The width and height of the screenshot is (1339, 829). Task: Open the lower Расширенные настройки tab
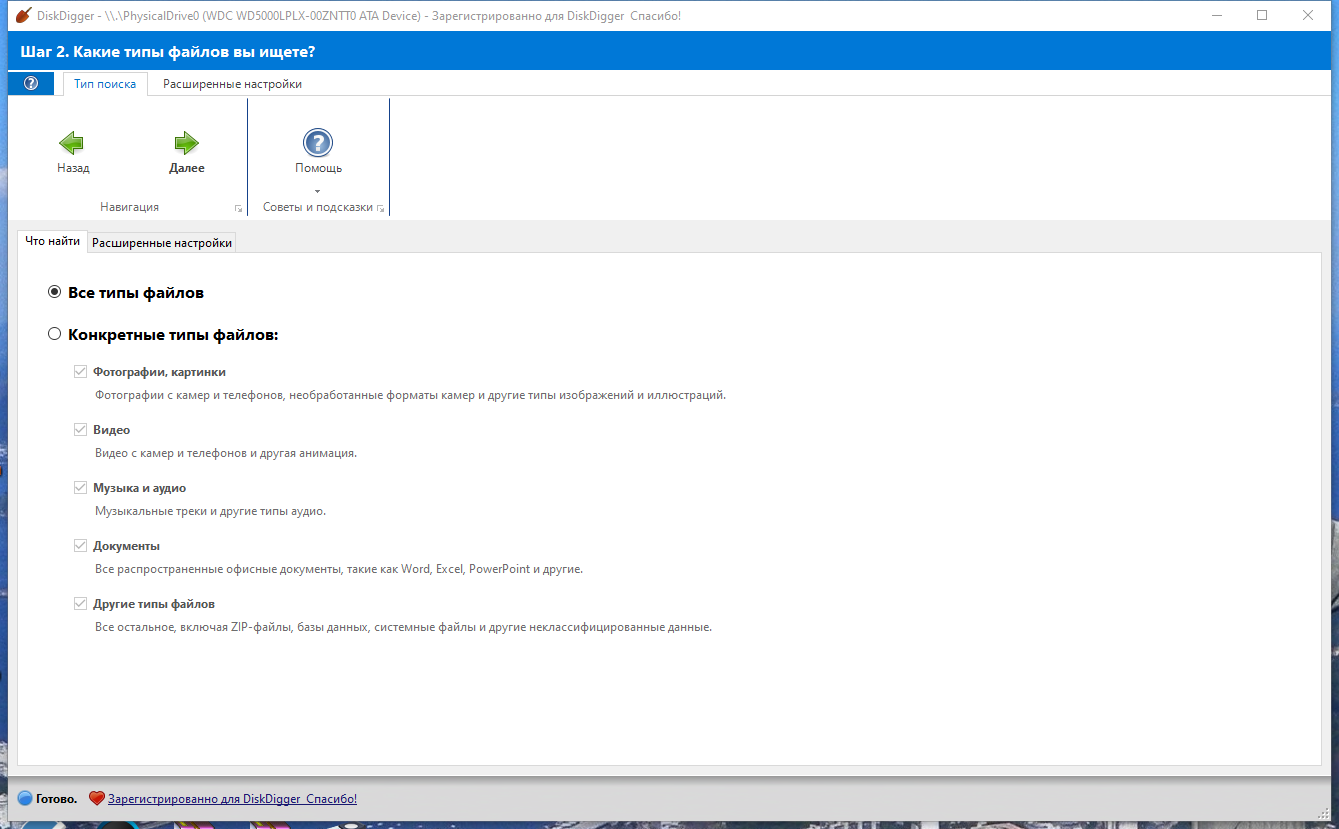(x=162, y=243)
